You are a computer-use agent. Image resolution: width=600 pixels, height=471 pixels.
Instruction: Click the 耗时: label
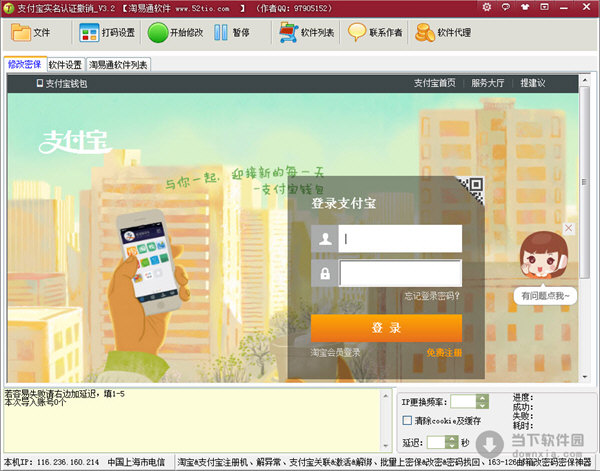[523, 425]
